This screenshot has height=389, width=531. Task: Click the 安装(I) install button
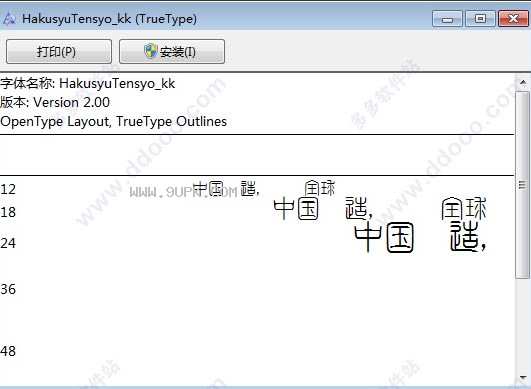point(172,51)
